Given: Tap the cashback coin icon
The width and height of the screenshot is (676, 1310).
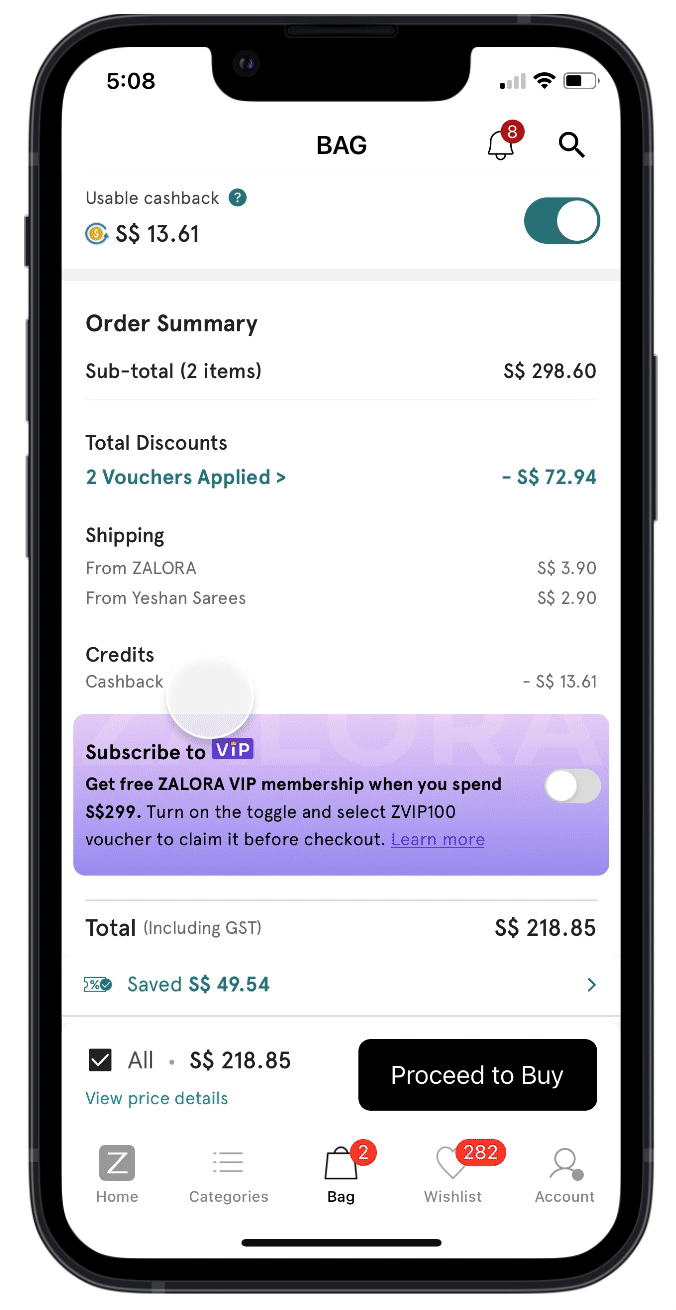Looking at the screenshot, I should point(97,234).
